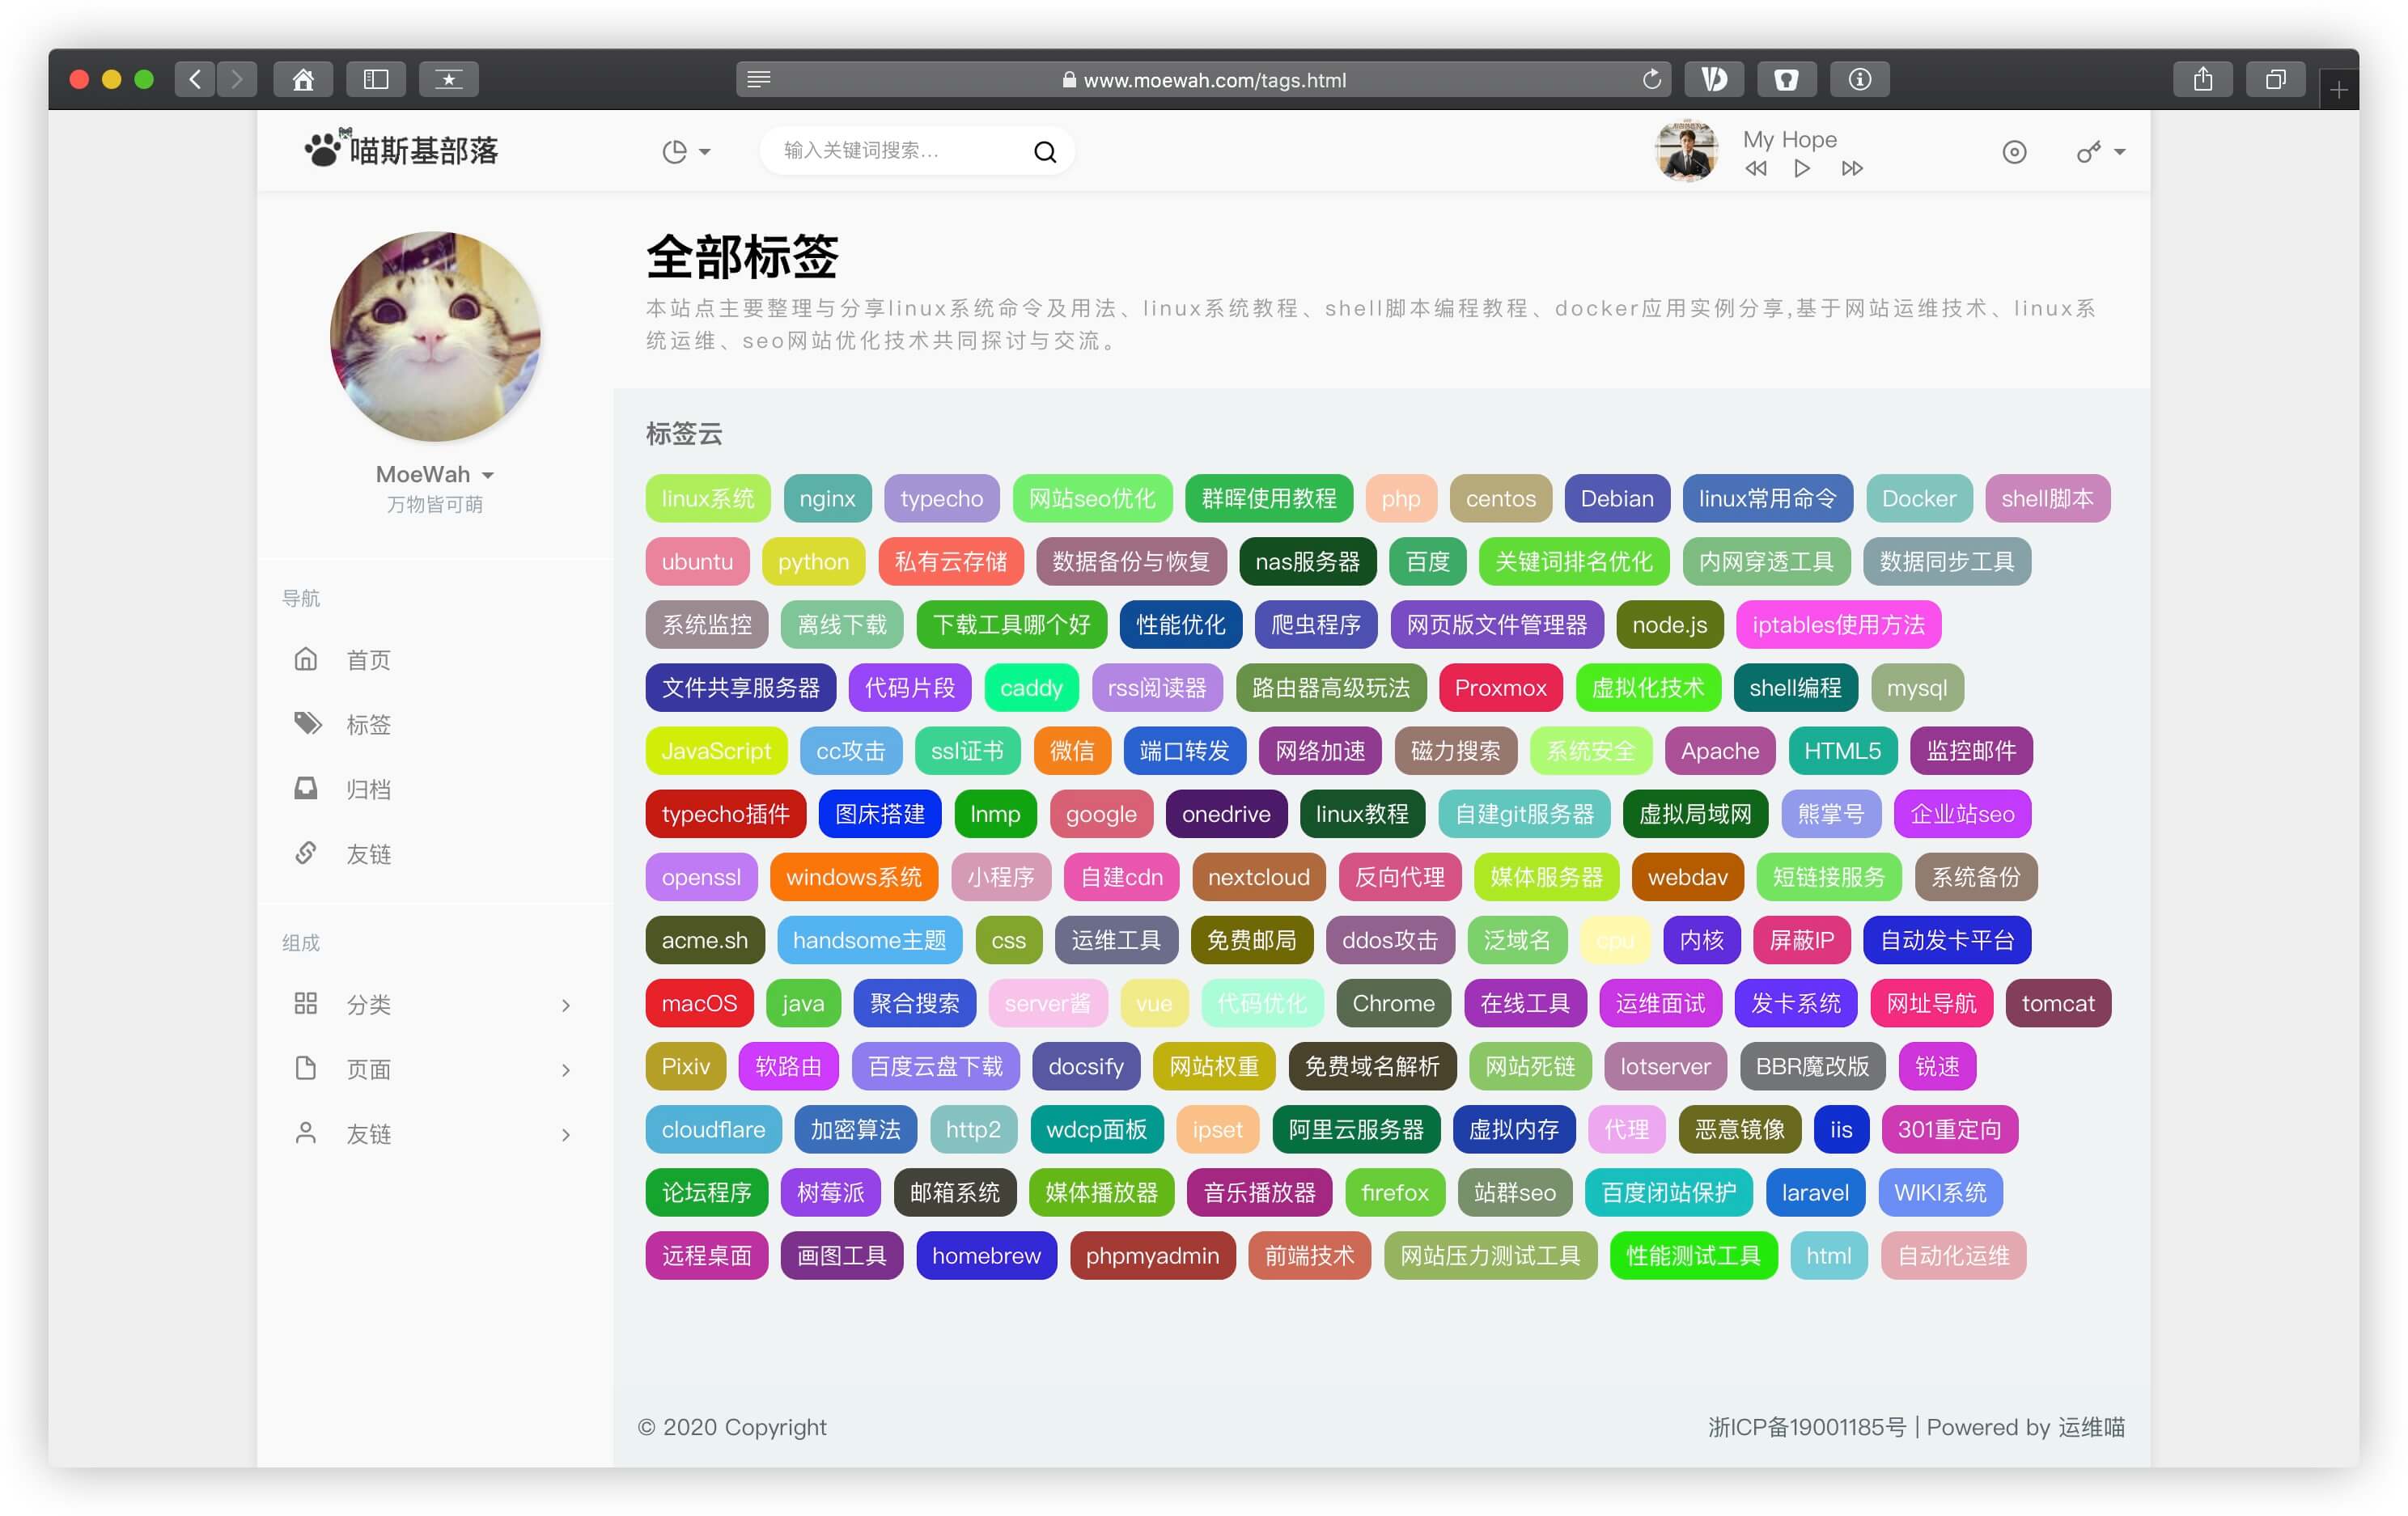Open the shell脚本 tag
This screenshot has height=1516, width=2408.
2047,498
